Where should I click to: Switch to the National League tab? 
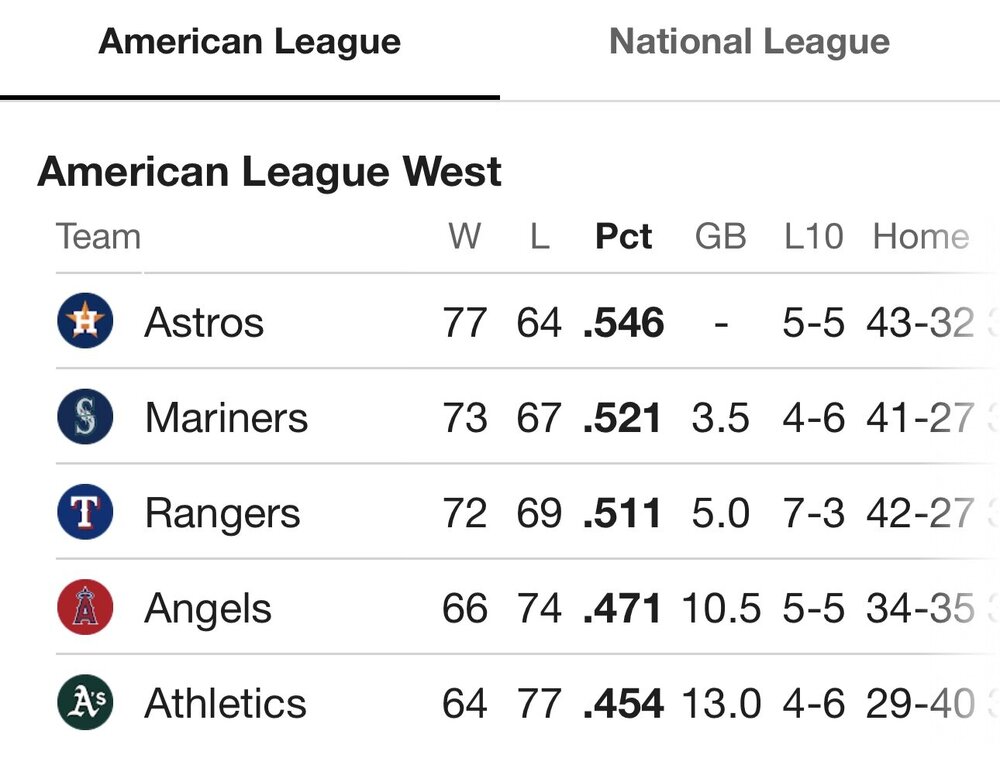pos(749,42)
